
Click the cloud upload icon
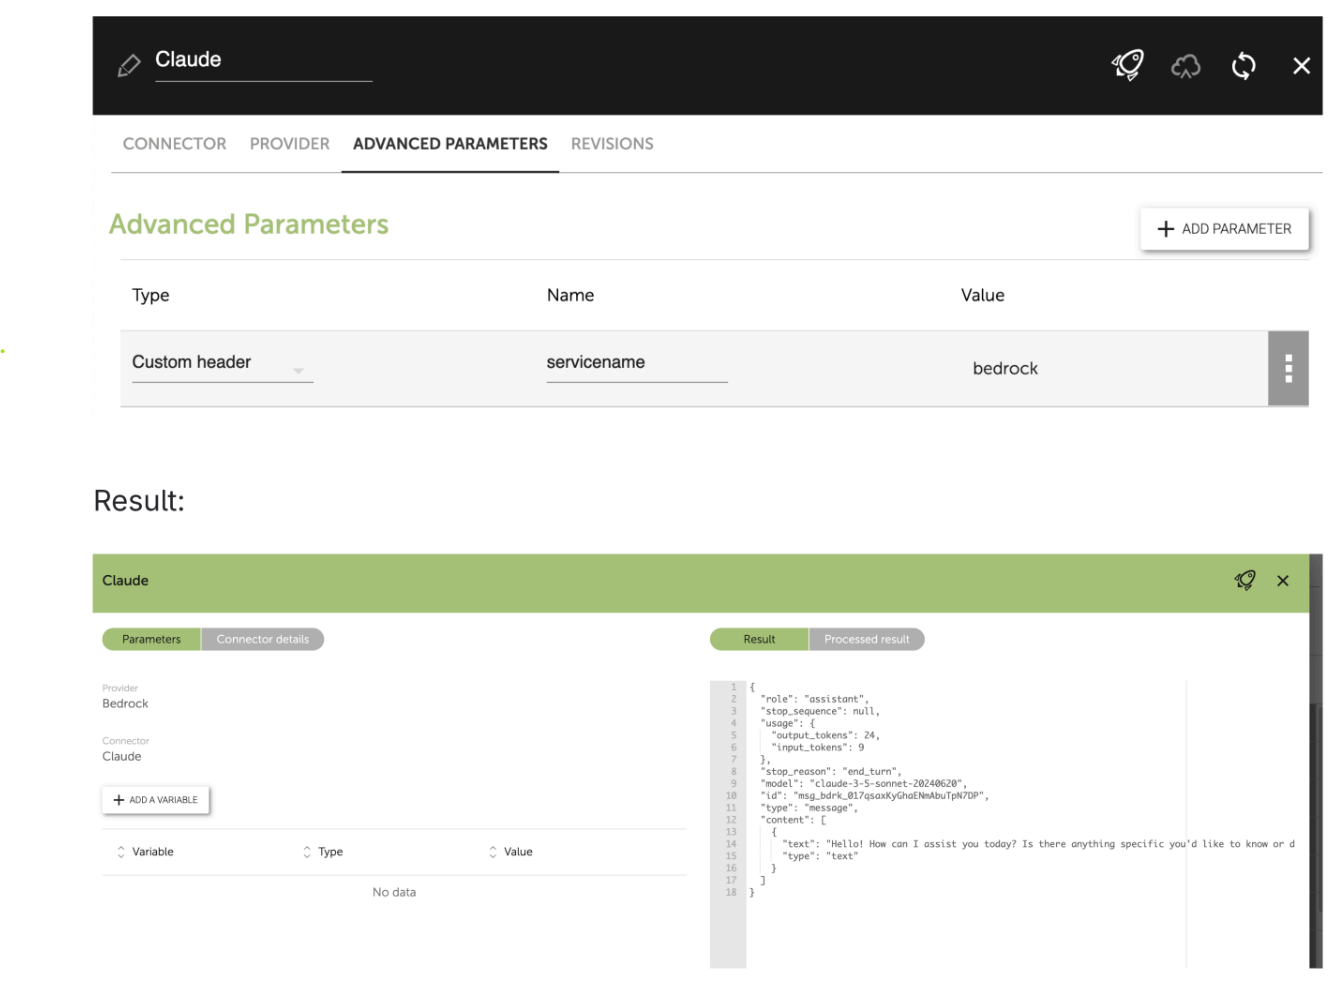1186,66
